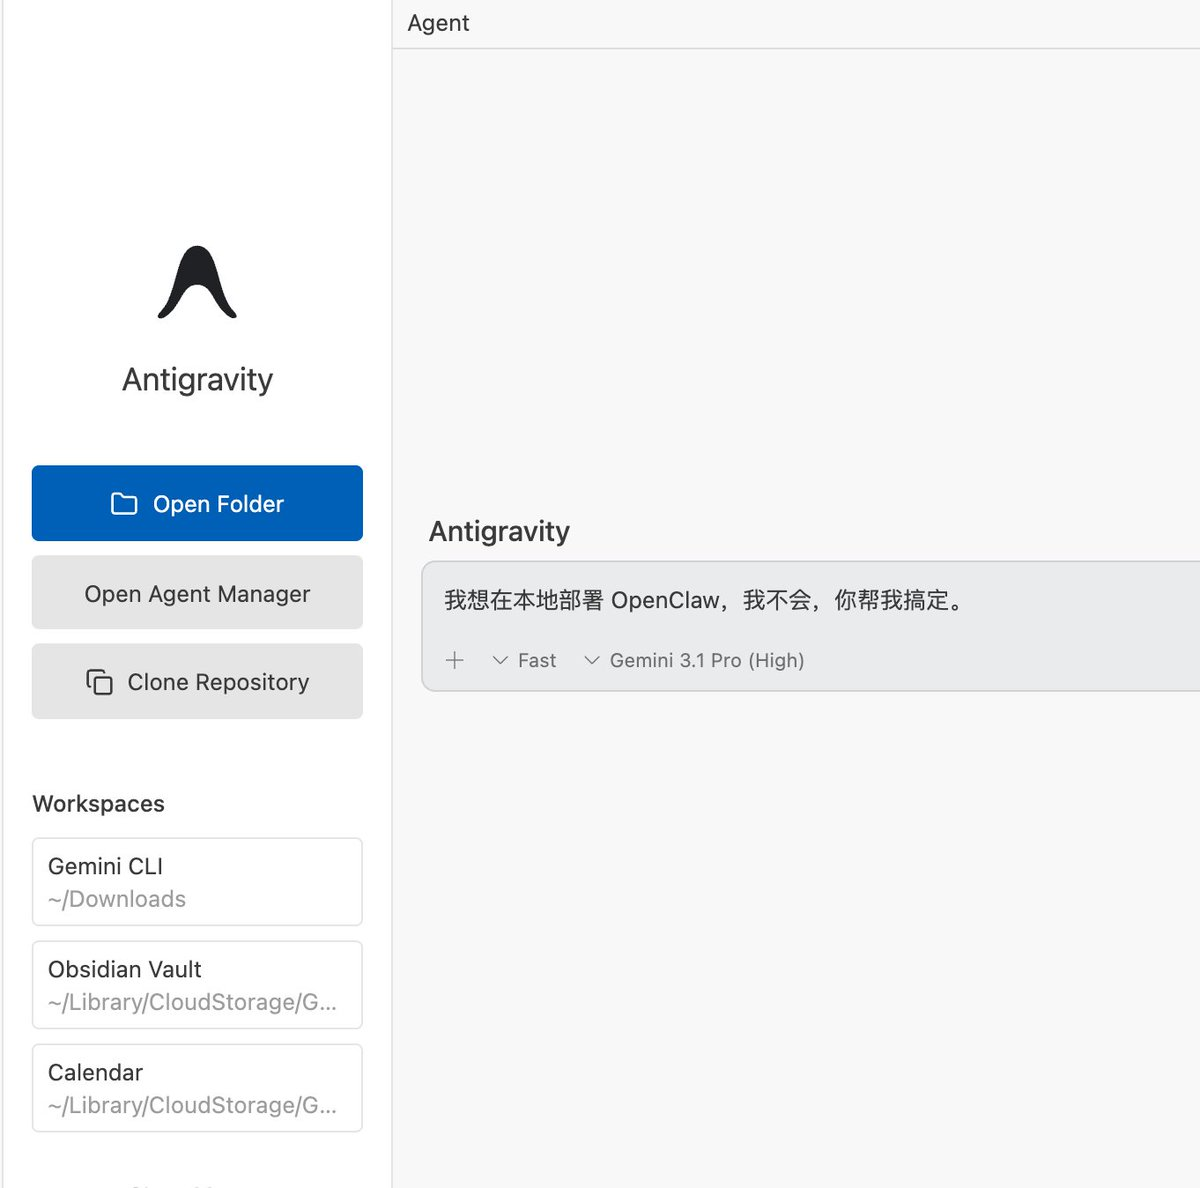Click the plus icon to add context
Image resolution: width=1200 pixels, height=1188 pixels.
coord(455,660)
